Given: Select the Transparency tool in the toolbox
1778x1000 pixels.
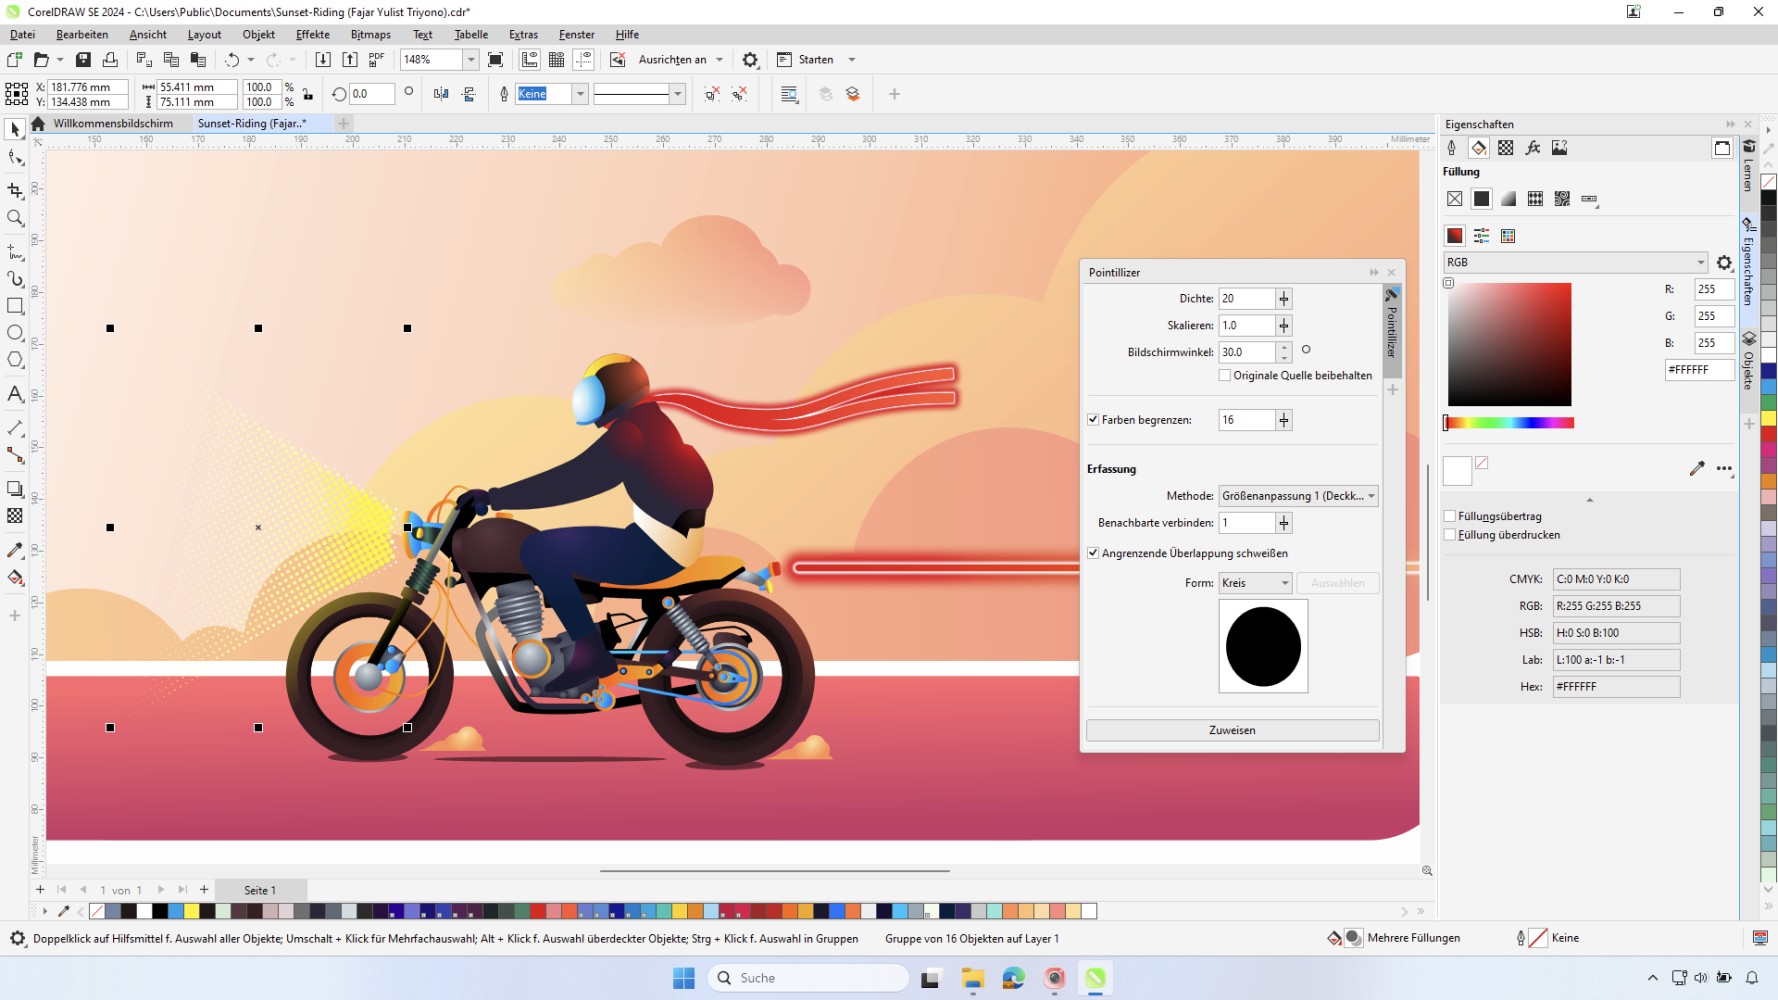Looking at the screenshot, I should 15,516.
